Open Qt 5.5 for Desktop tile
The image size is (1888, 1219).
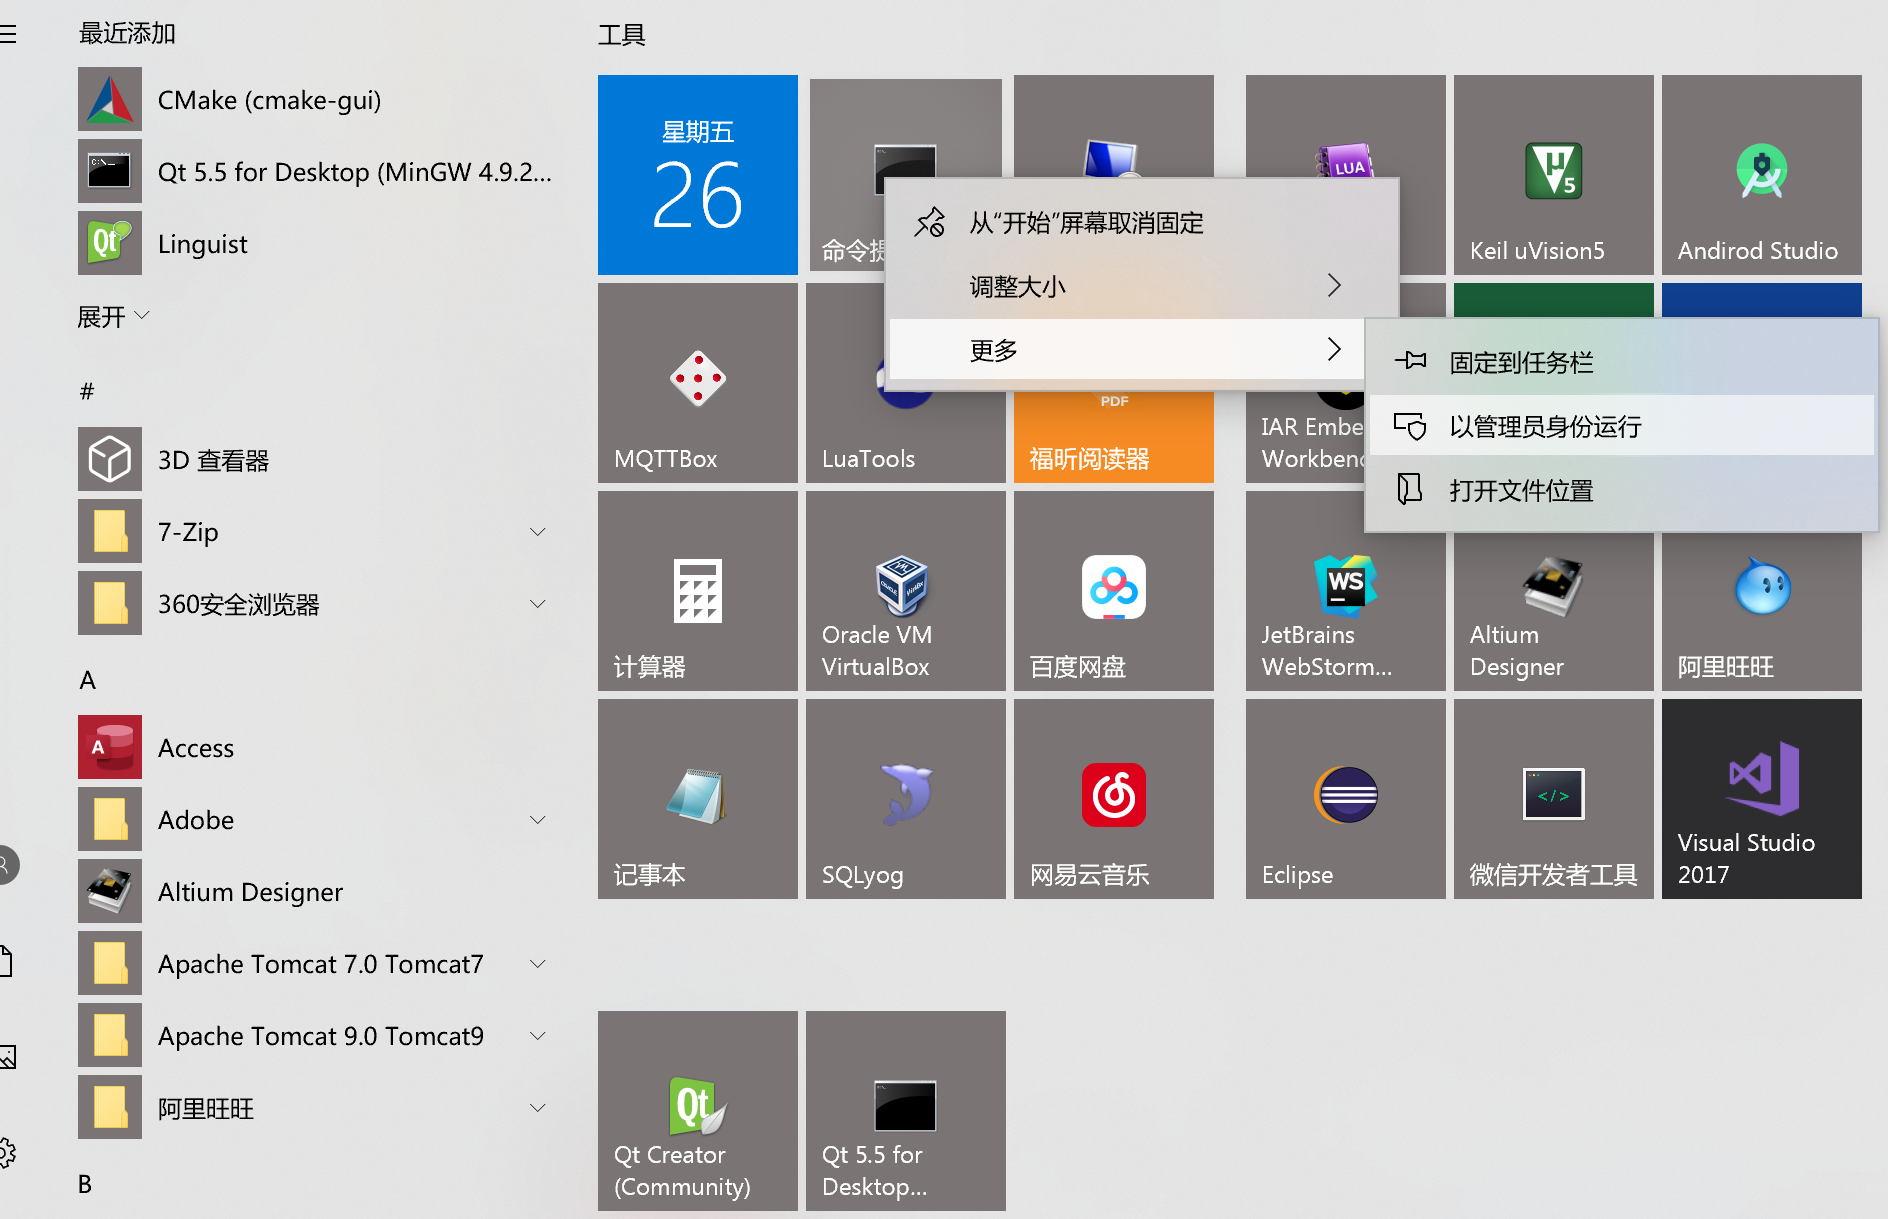[906, 1111]
